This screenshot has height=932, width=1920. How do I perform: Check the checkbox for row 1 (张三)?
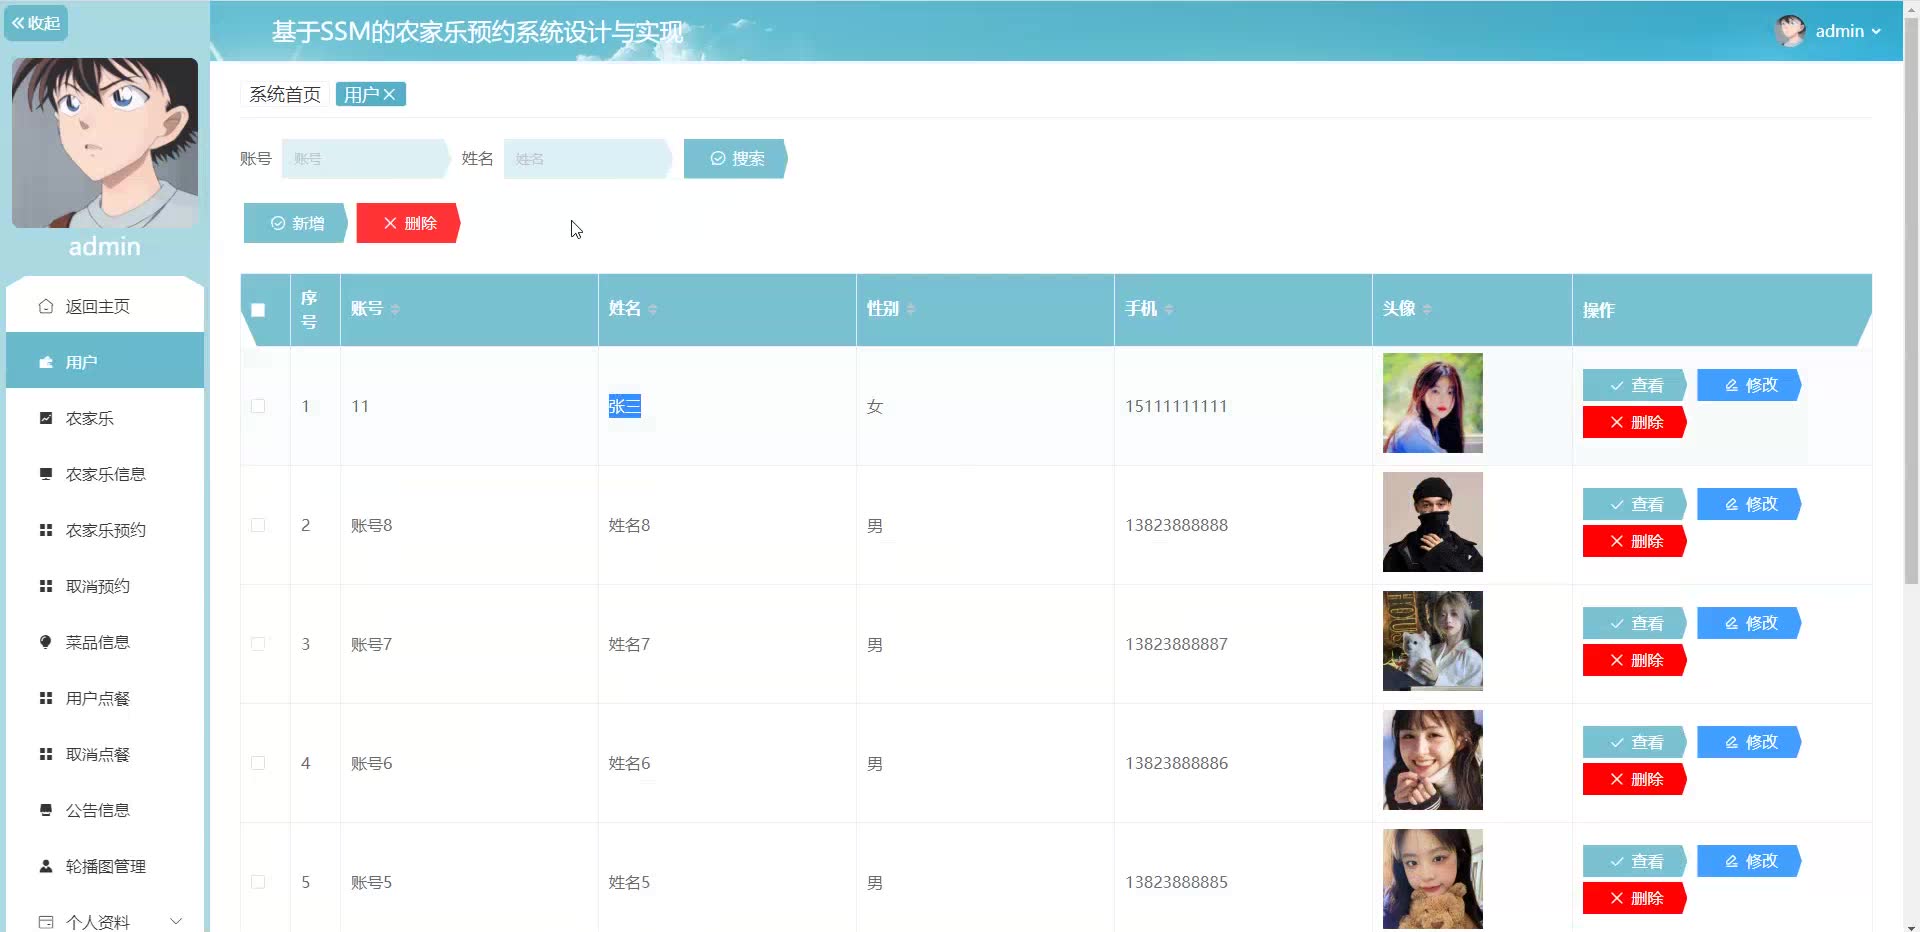(x=259, y=406)
